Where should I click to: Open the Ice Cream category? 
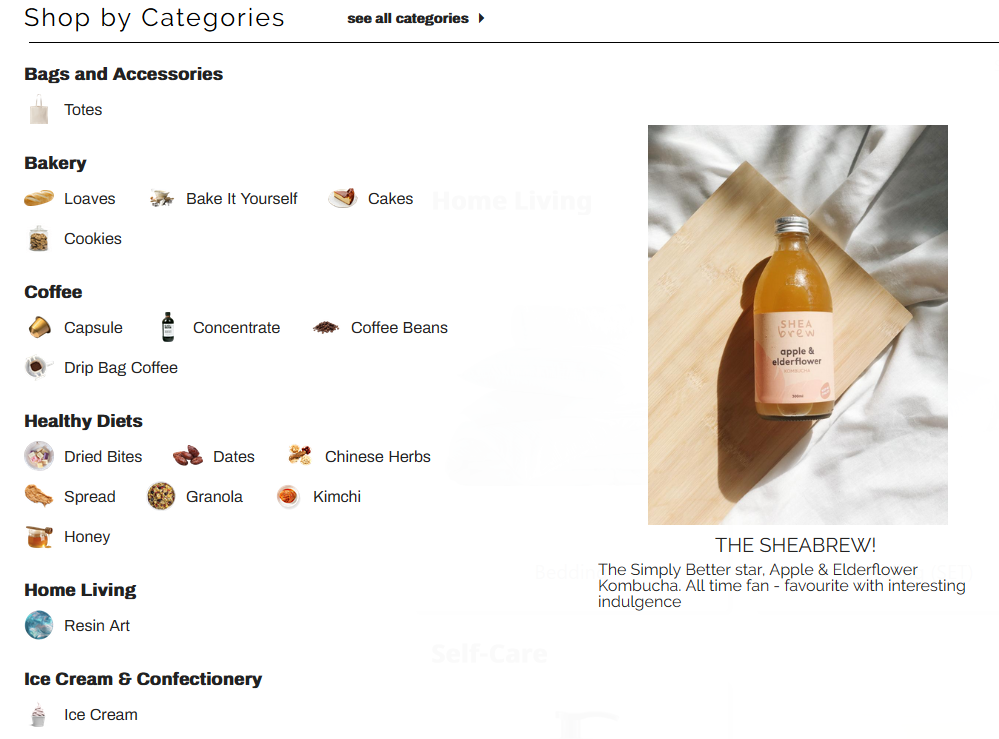click(101, 715)
